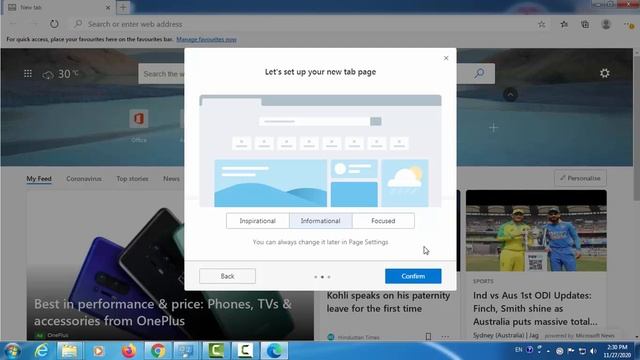Click Manage favourites now link
640x360 pixels.
(207, 40)
